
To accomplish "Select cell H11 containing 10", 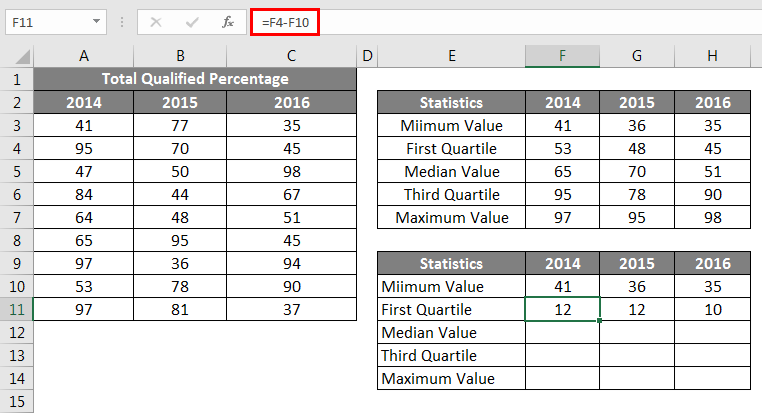I will click(712, 310).
